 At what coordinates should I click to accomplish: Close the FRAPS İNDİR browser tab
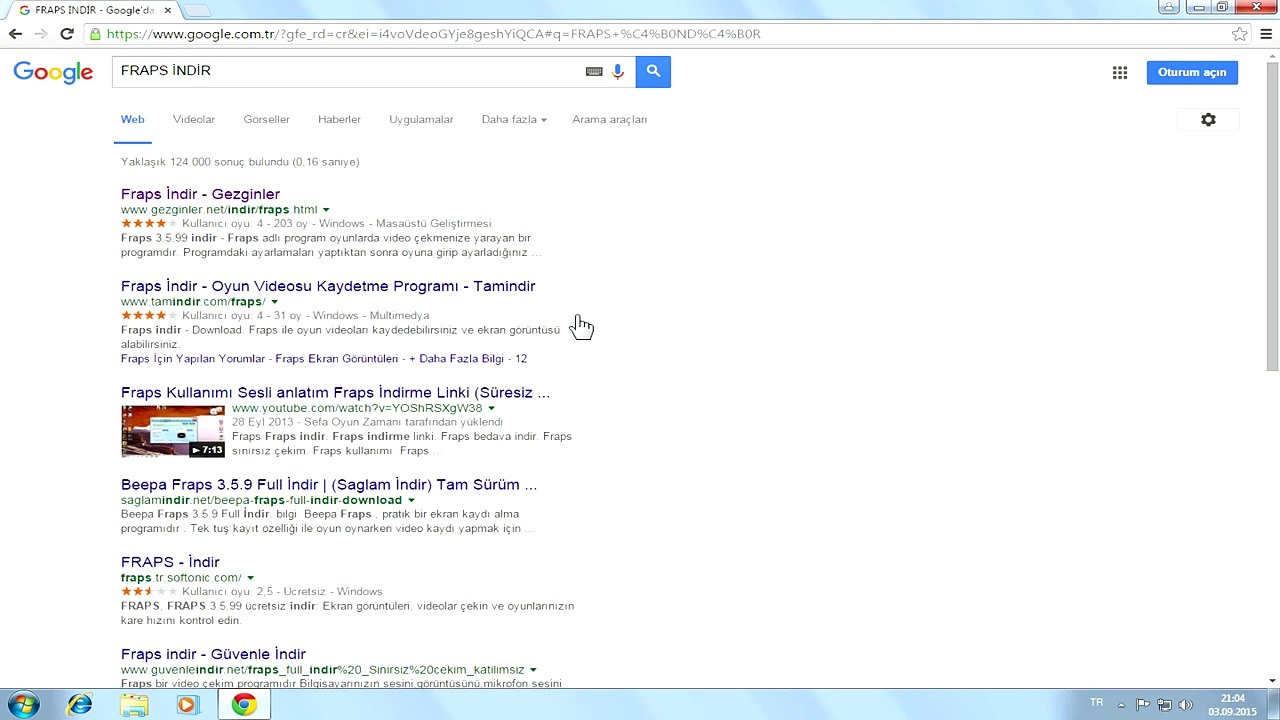[x=168, y=10]
